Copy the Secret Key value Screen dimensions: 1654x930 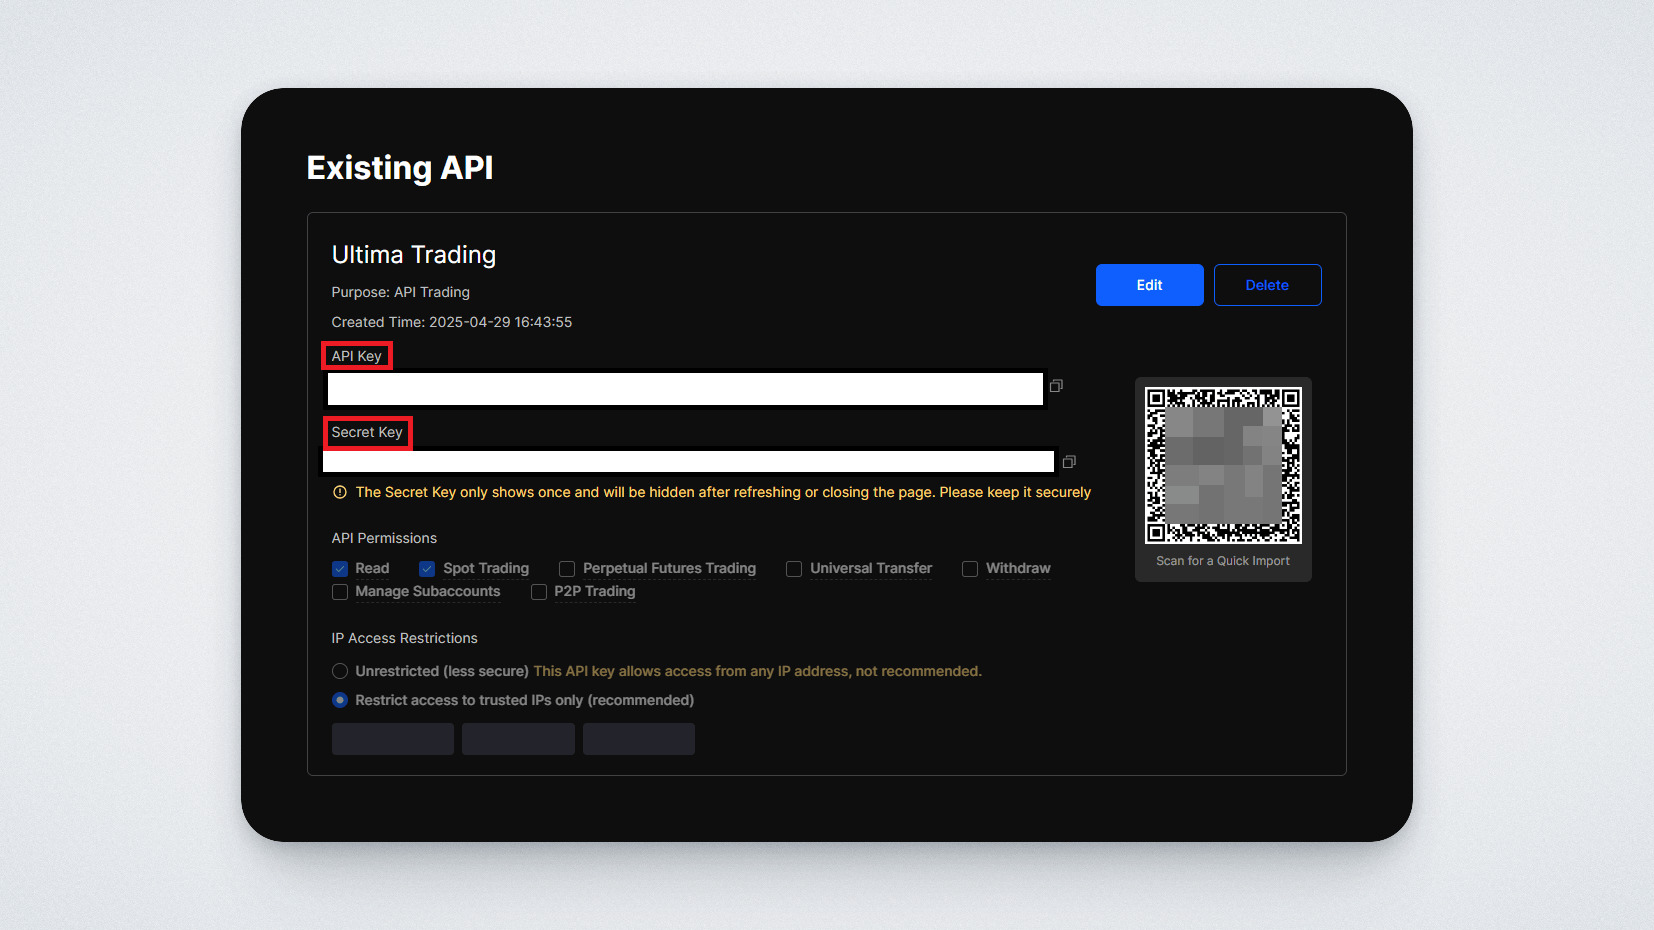[x=1069, y=462]
